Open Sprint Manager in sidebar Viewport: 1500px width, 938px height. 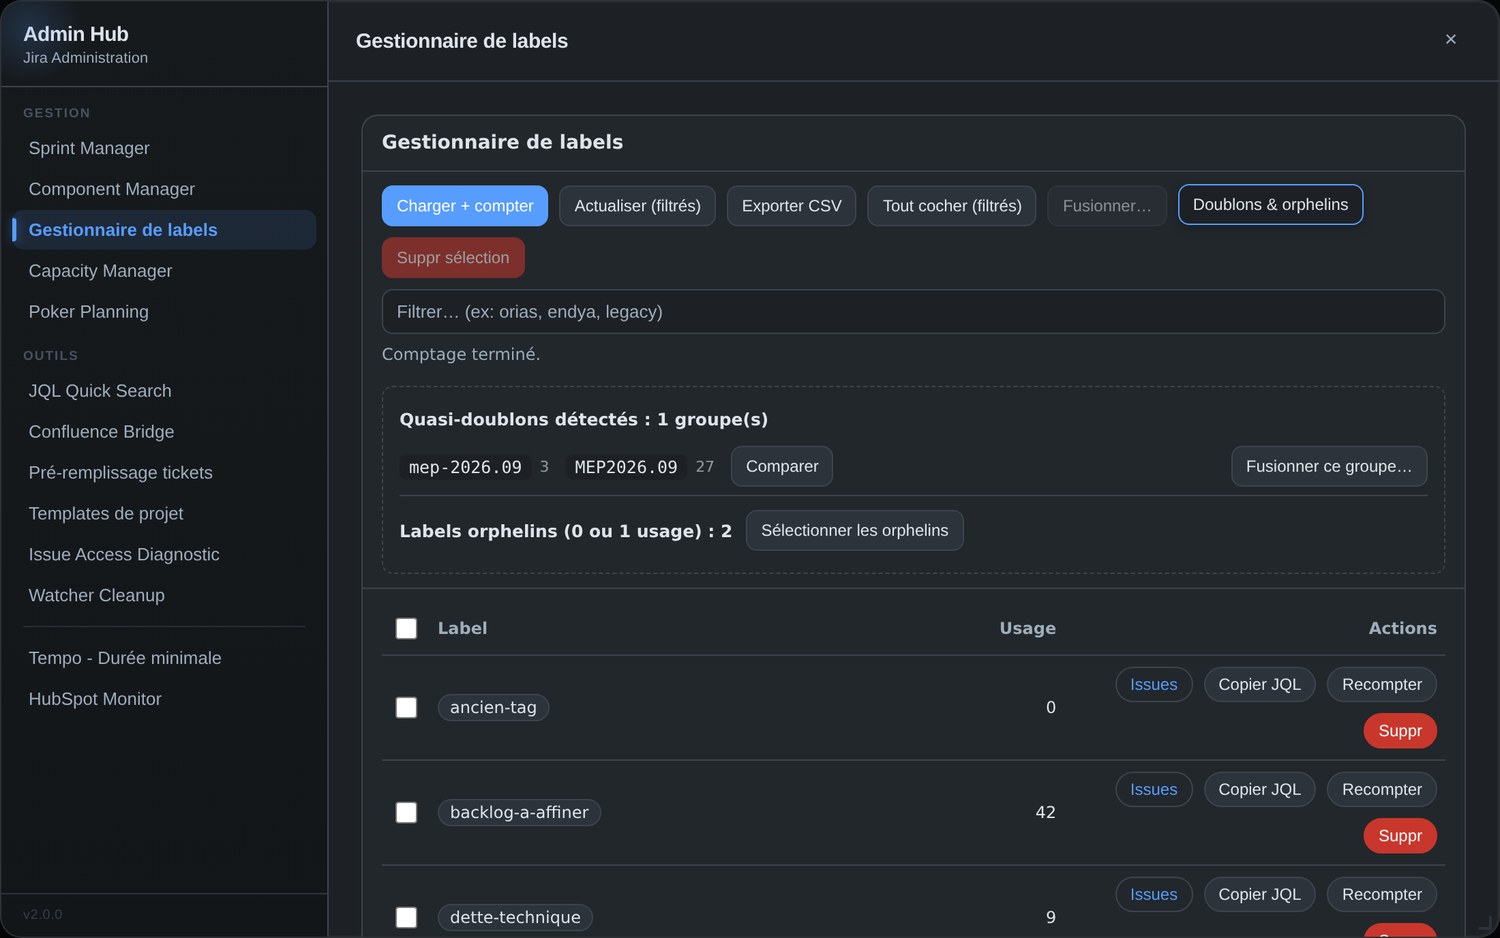(164, 148)
